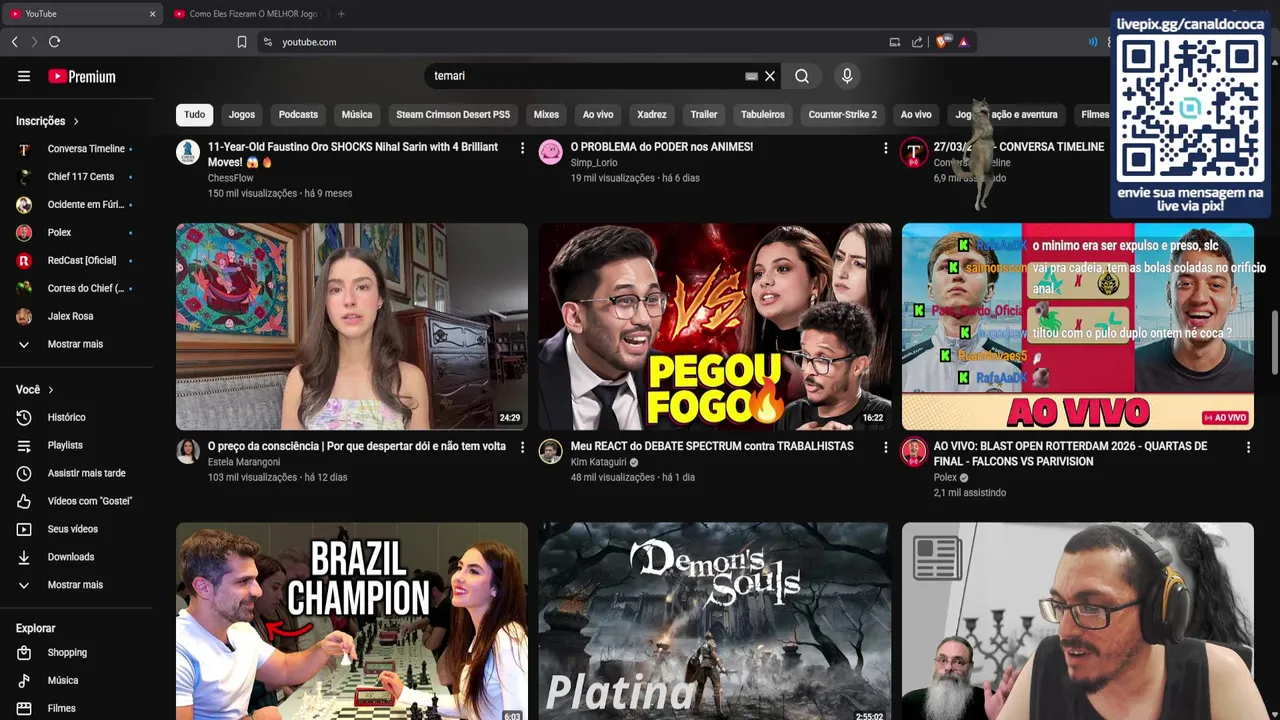Open the YouTube hamburger guide menu
The height and width of the screenshot is (720, 1280).
[24, 76]
